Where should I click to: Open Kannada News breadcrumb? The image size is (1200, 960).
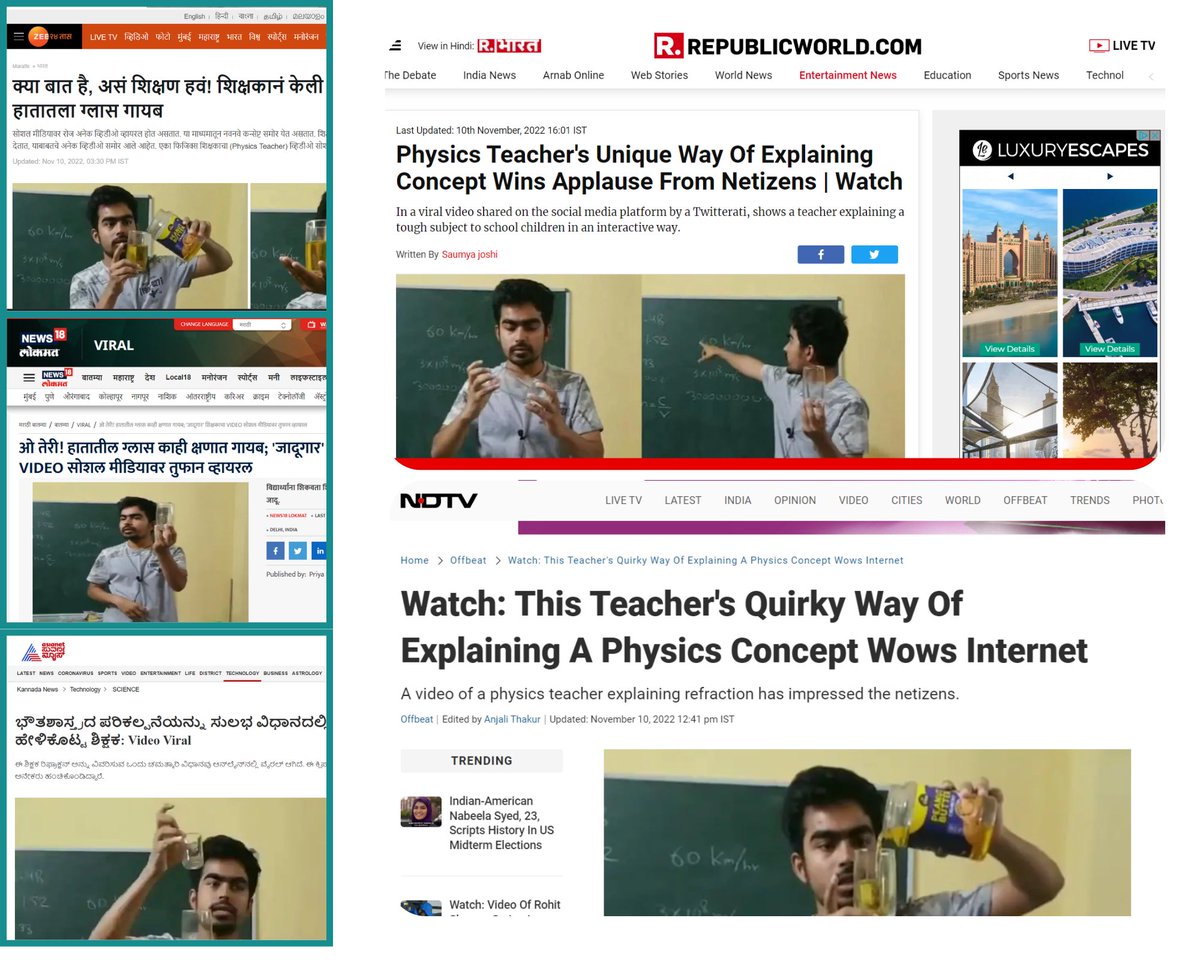[x=38, y=689]
